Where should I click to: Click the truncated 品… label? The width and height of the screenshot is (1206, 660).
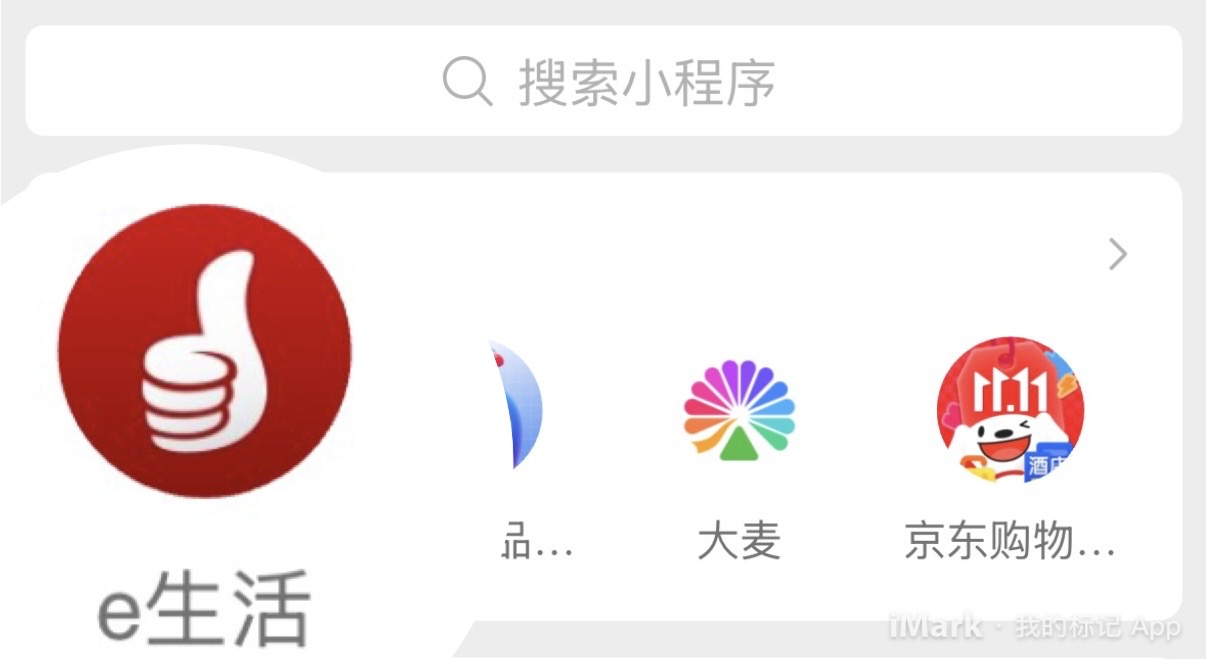tap(536, 543)
